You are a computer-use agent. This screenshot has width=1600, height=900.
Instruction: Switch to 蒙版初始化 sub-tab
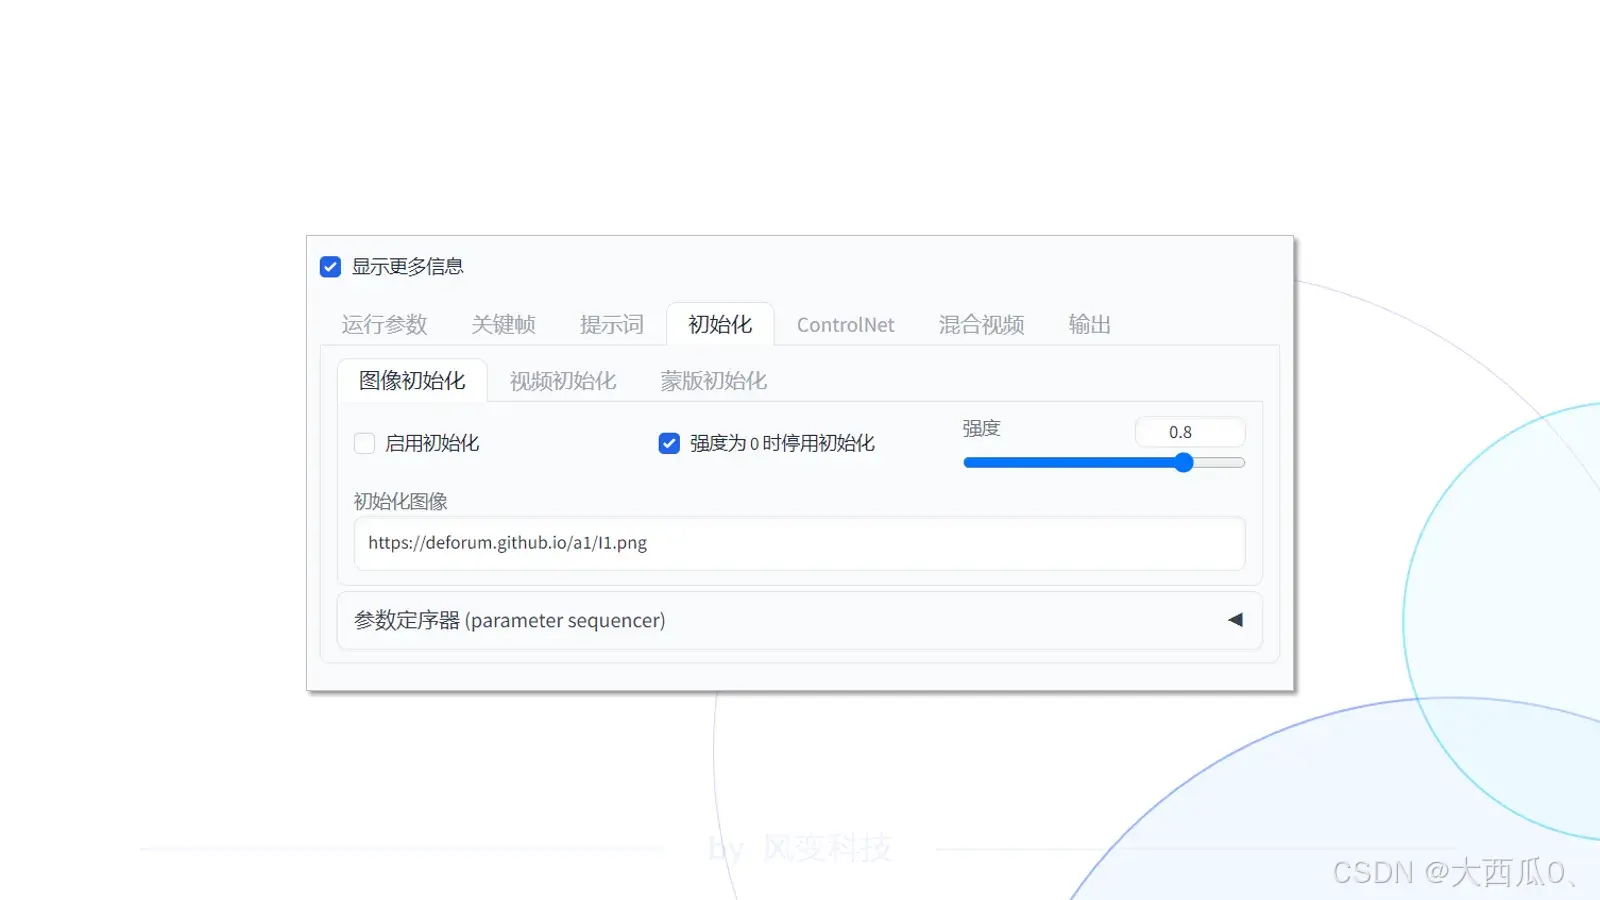click(x=713, y=381)
